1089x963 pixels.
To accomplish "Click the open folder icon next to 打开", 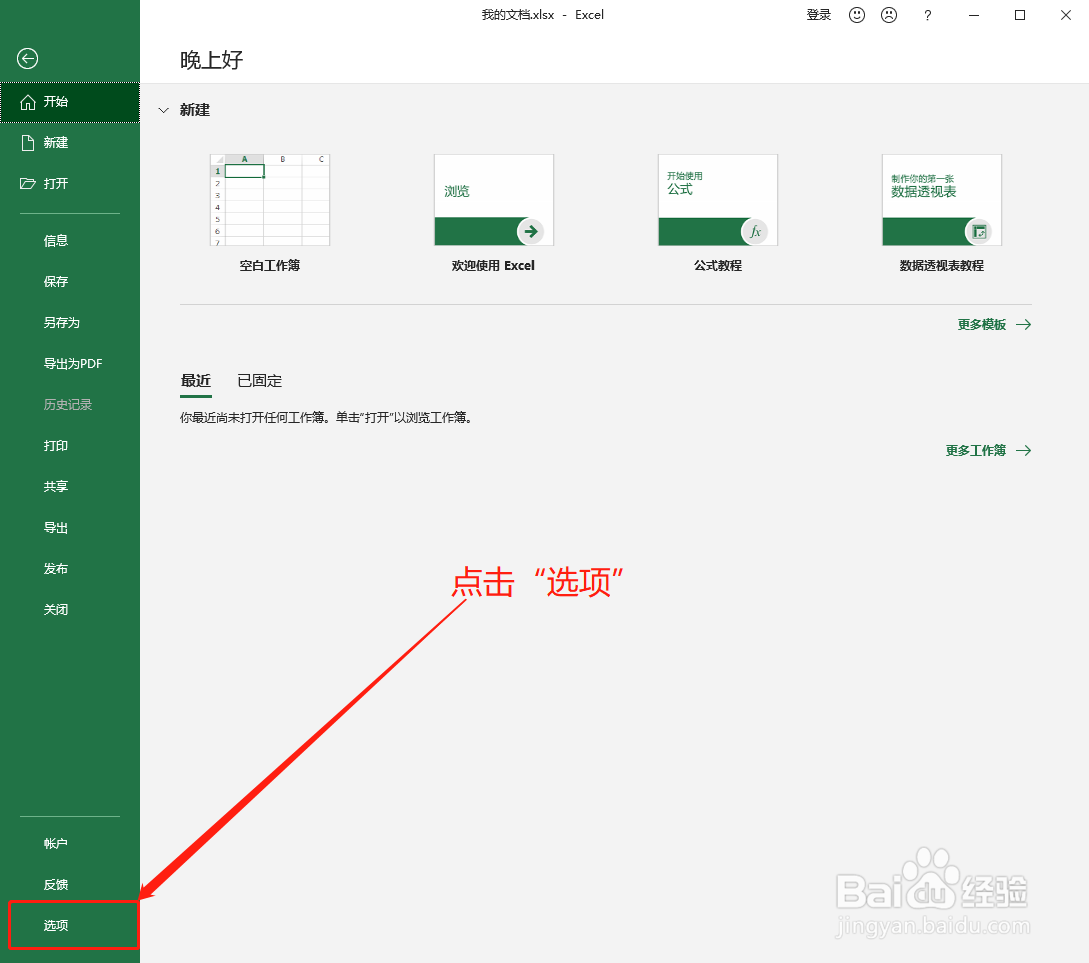I will (28, 184).
